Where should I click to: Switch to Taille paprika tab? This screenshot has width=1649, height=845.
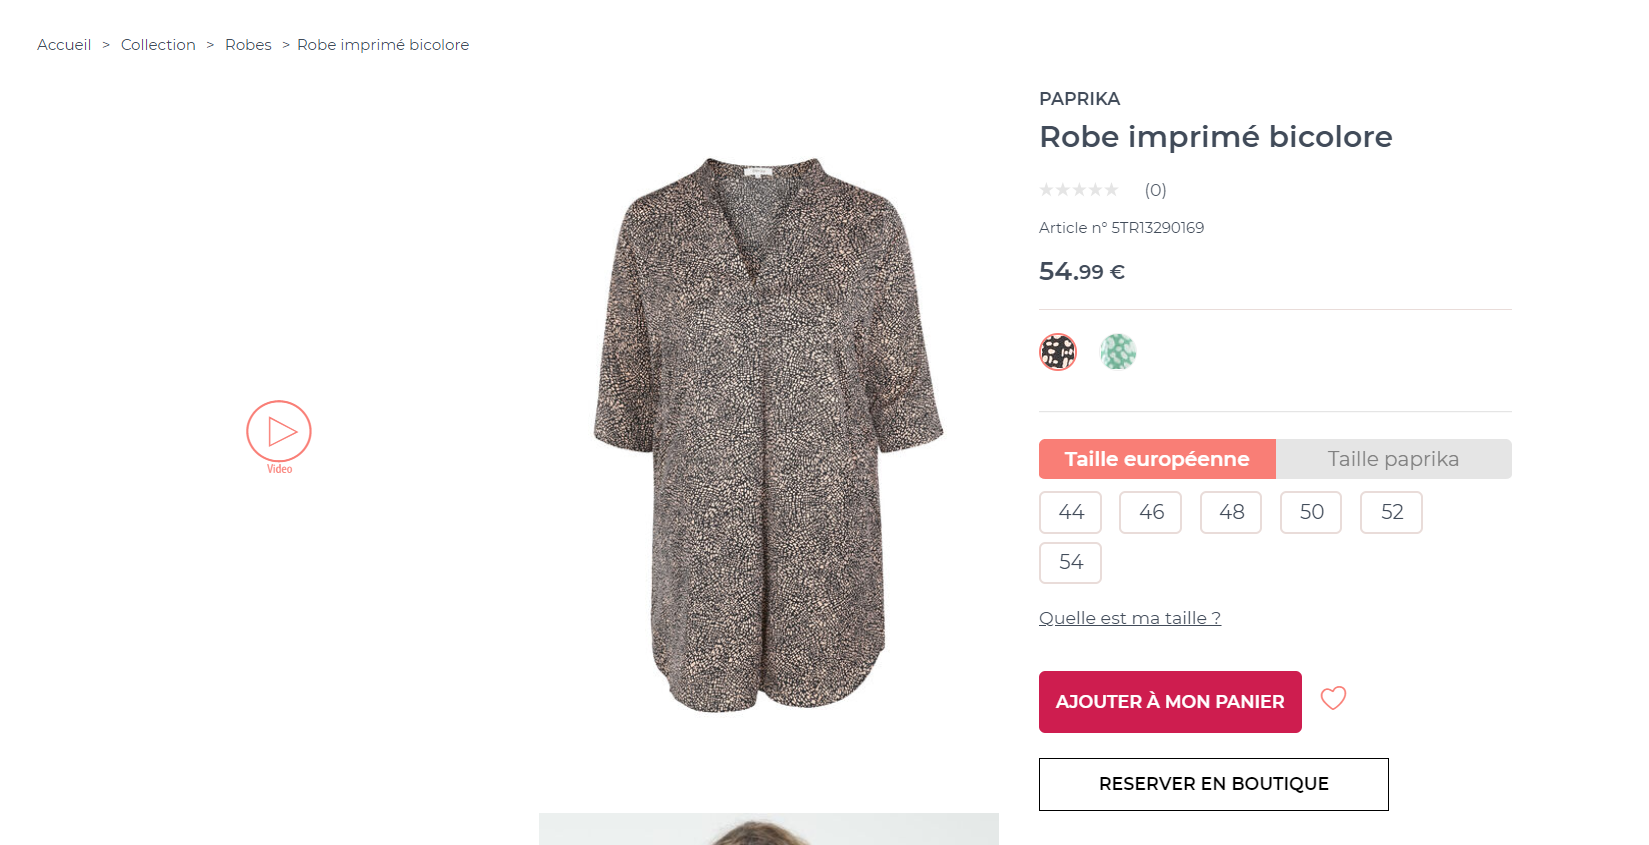(x=1393, y=459)
